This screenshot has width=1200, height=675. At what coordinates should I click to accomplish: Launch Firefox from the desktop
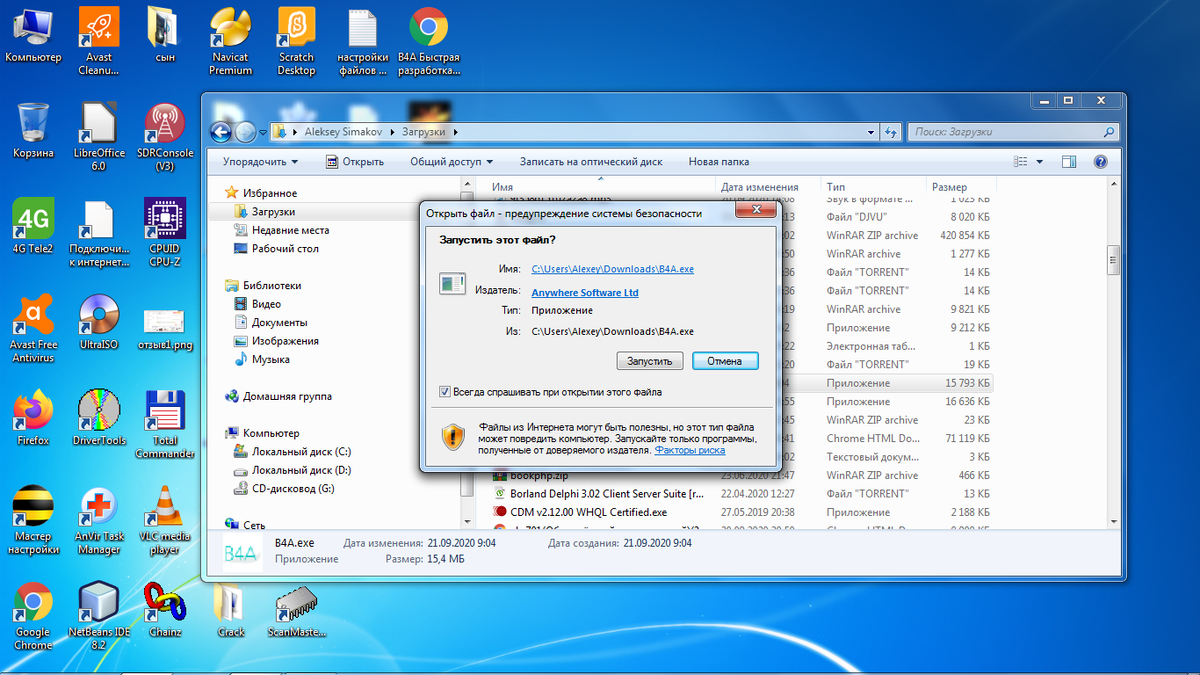pos(33,418)
